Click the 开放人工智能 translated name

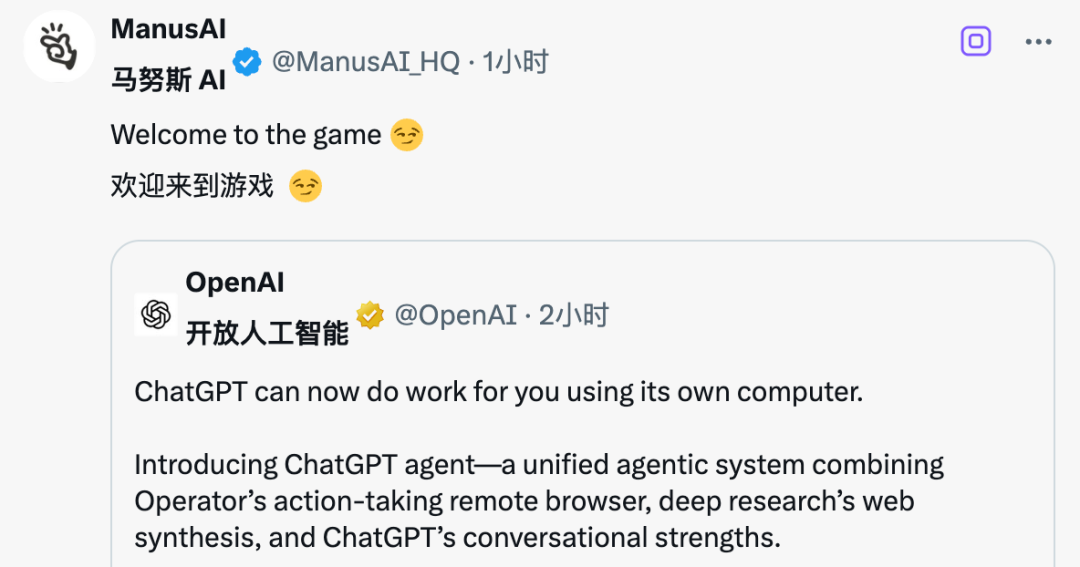point(267,333)
